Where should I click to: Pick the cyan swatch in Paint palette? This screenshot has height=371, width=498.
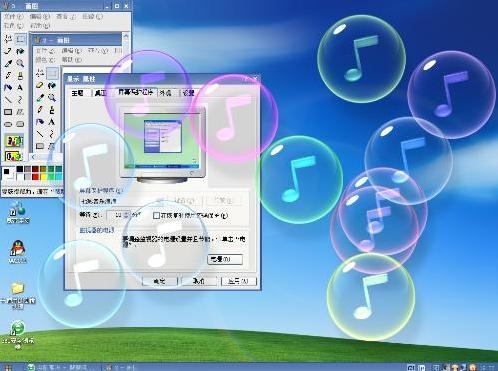pos(59,177)
